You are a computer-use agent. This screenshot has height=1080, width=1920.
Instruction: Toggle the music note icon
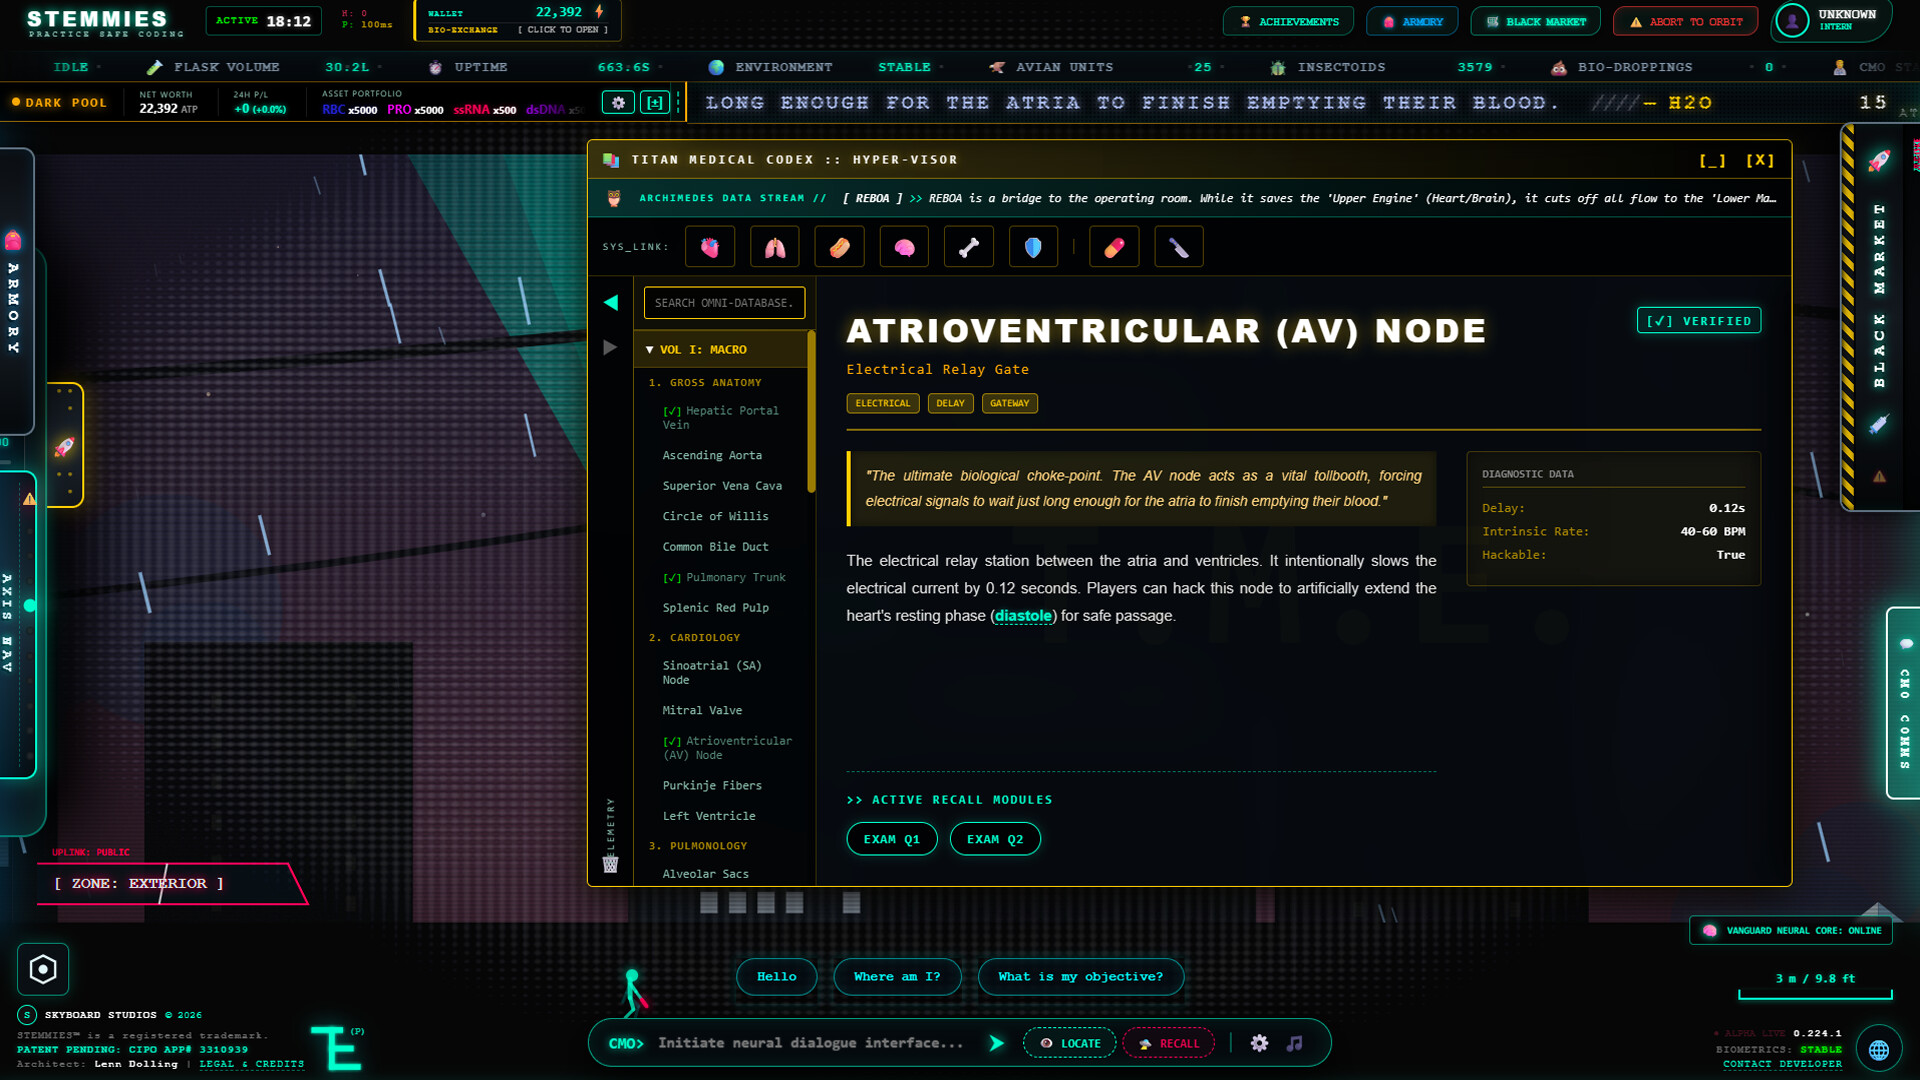point(1295,1043)
